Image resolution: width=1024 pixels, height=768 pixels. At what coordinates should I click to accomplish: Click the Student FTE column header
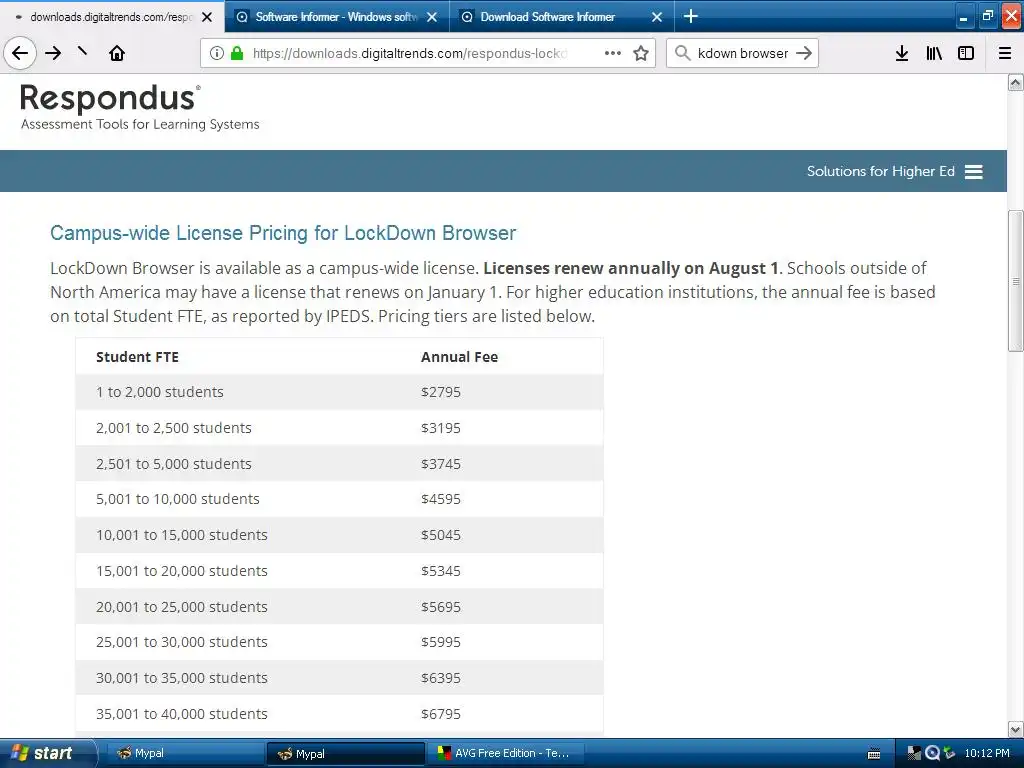click(x=137, y=357)
